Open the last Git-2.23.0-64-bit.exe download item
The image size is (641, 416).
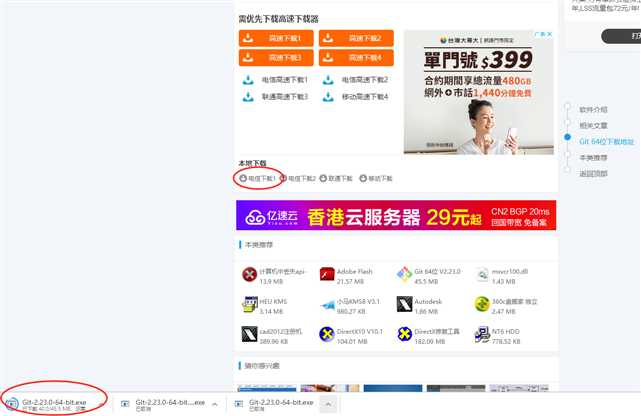point(281,403)
